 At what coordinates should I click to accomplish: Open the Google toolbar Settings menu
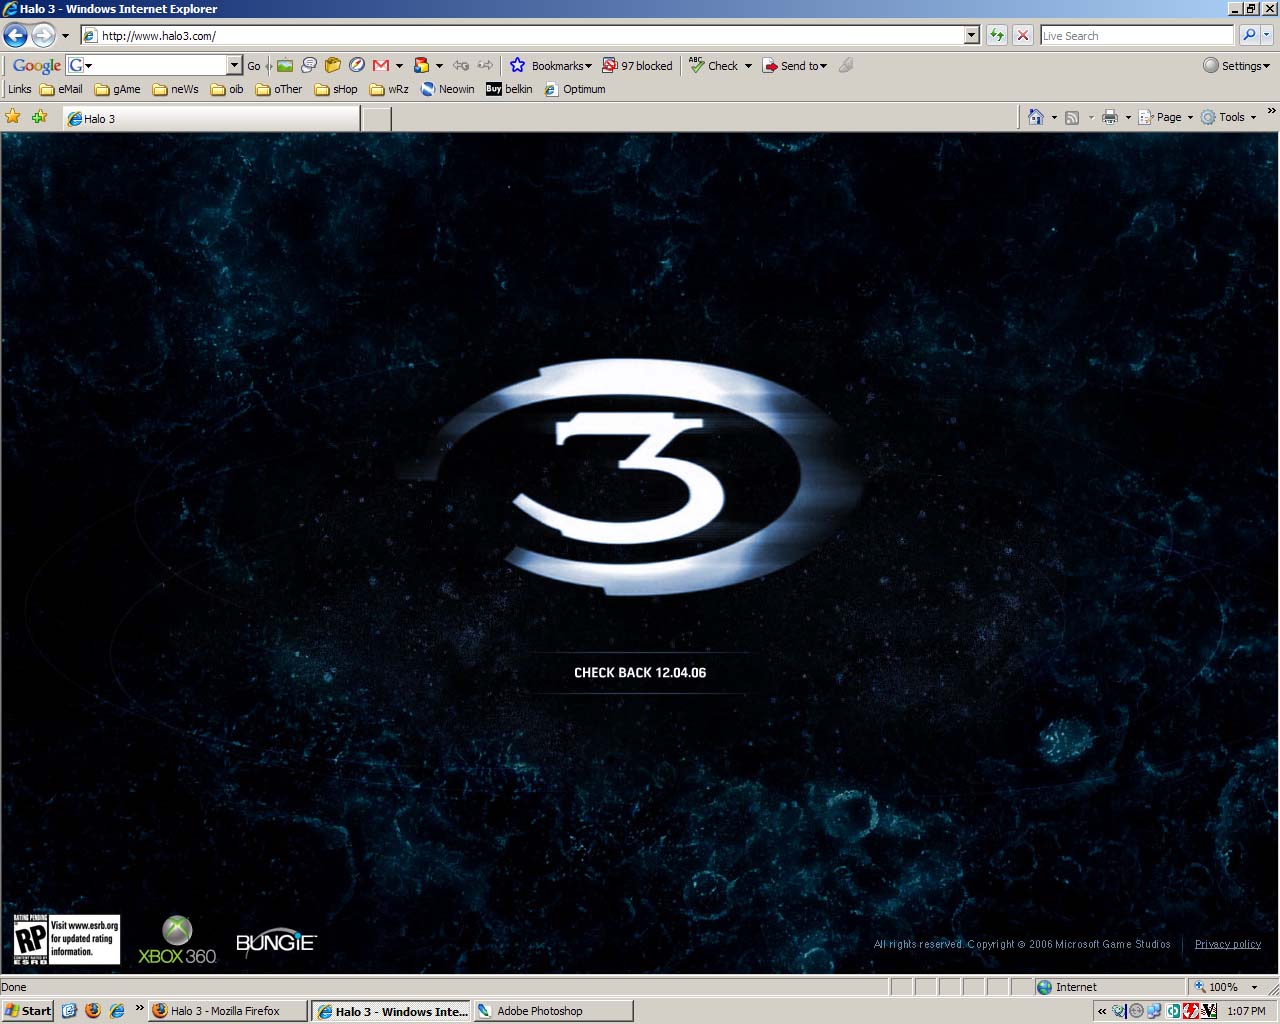point(1237,66)
